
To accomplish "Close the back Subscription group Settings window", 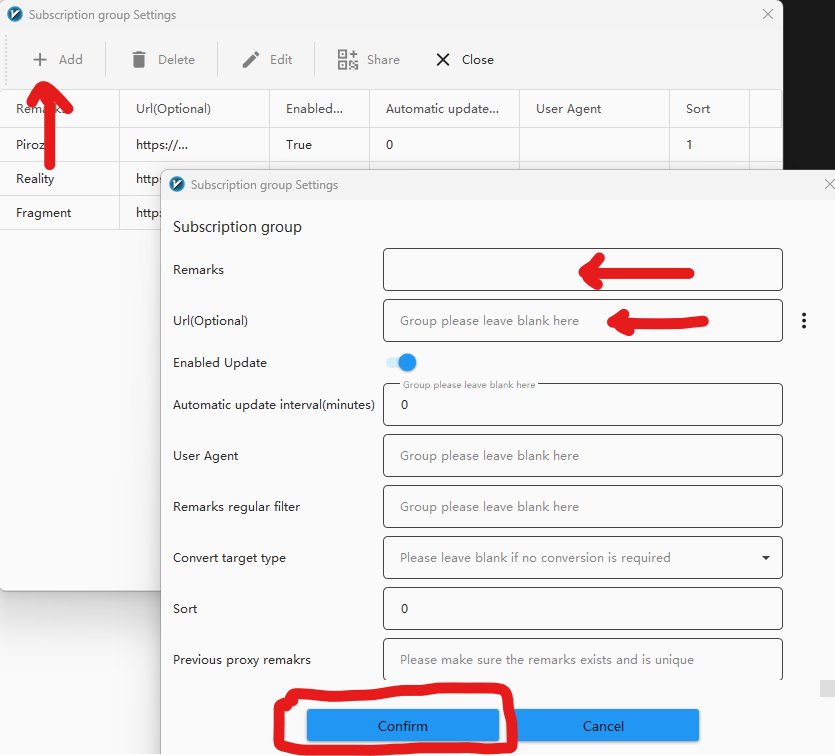I will point(767,15).
